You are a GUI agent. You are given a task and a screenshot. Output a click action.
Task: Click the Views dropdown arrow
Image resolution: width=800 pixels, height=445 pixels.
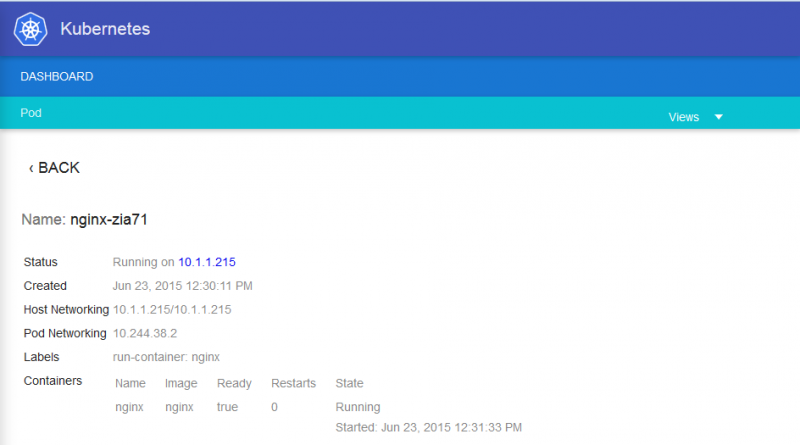[x=718, y=117]
